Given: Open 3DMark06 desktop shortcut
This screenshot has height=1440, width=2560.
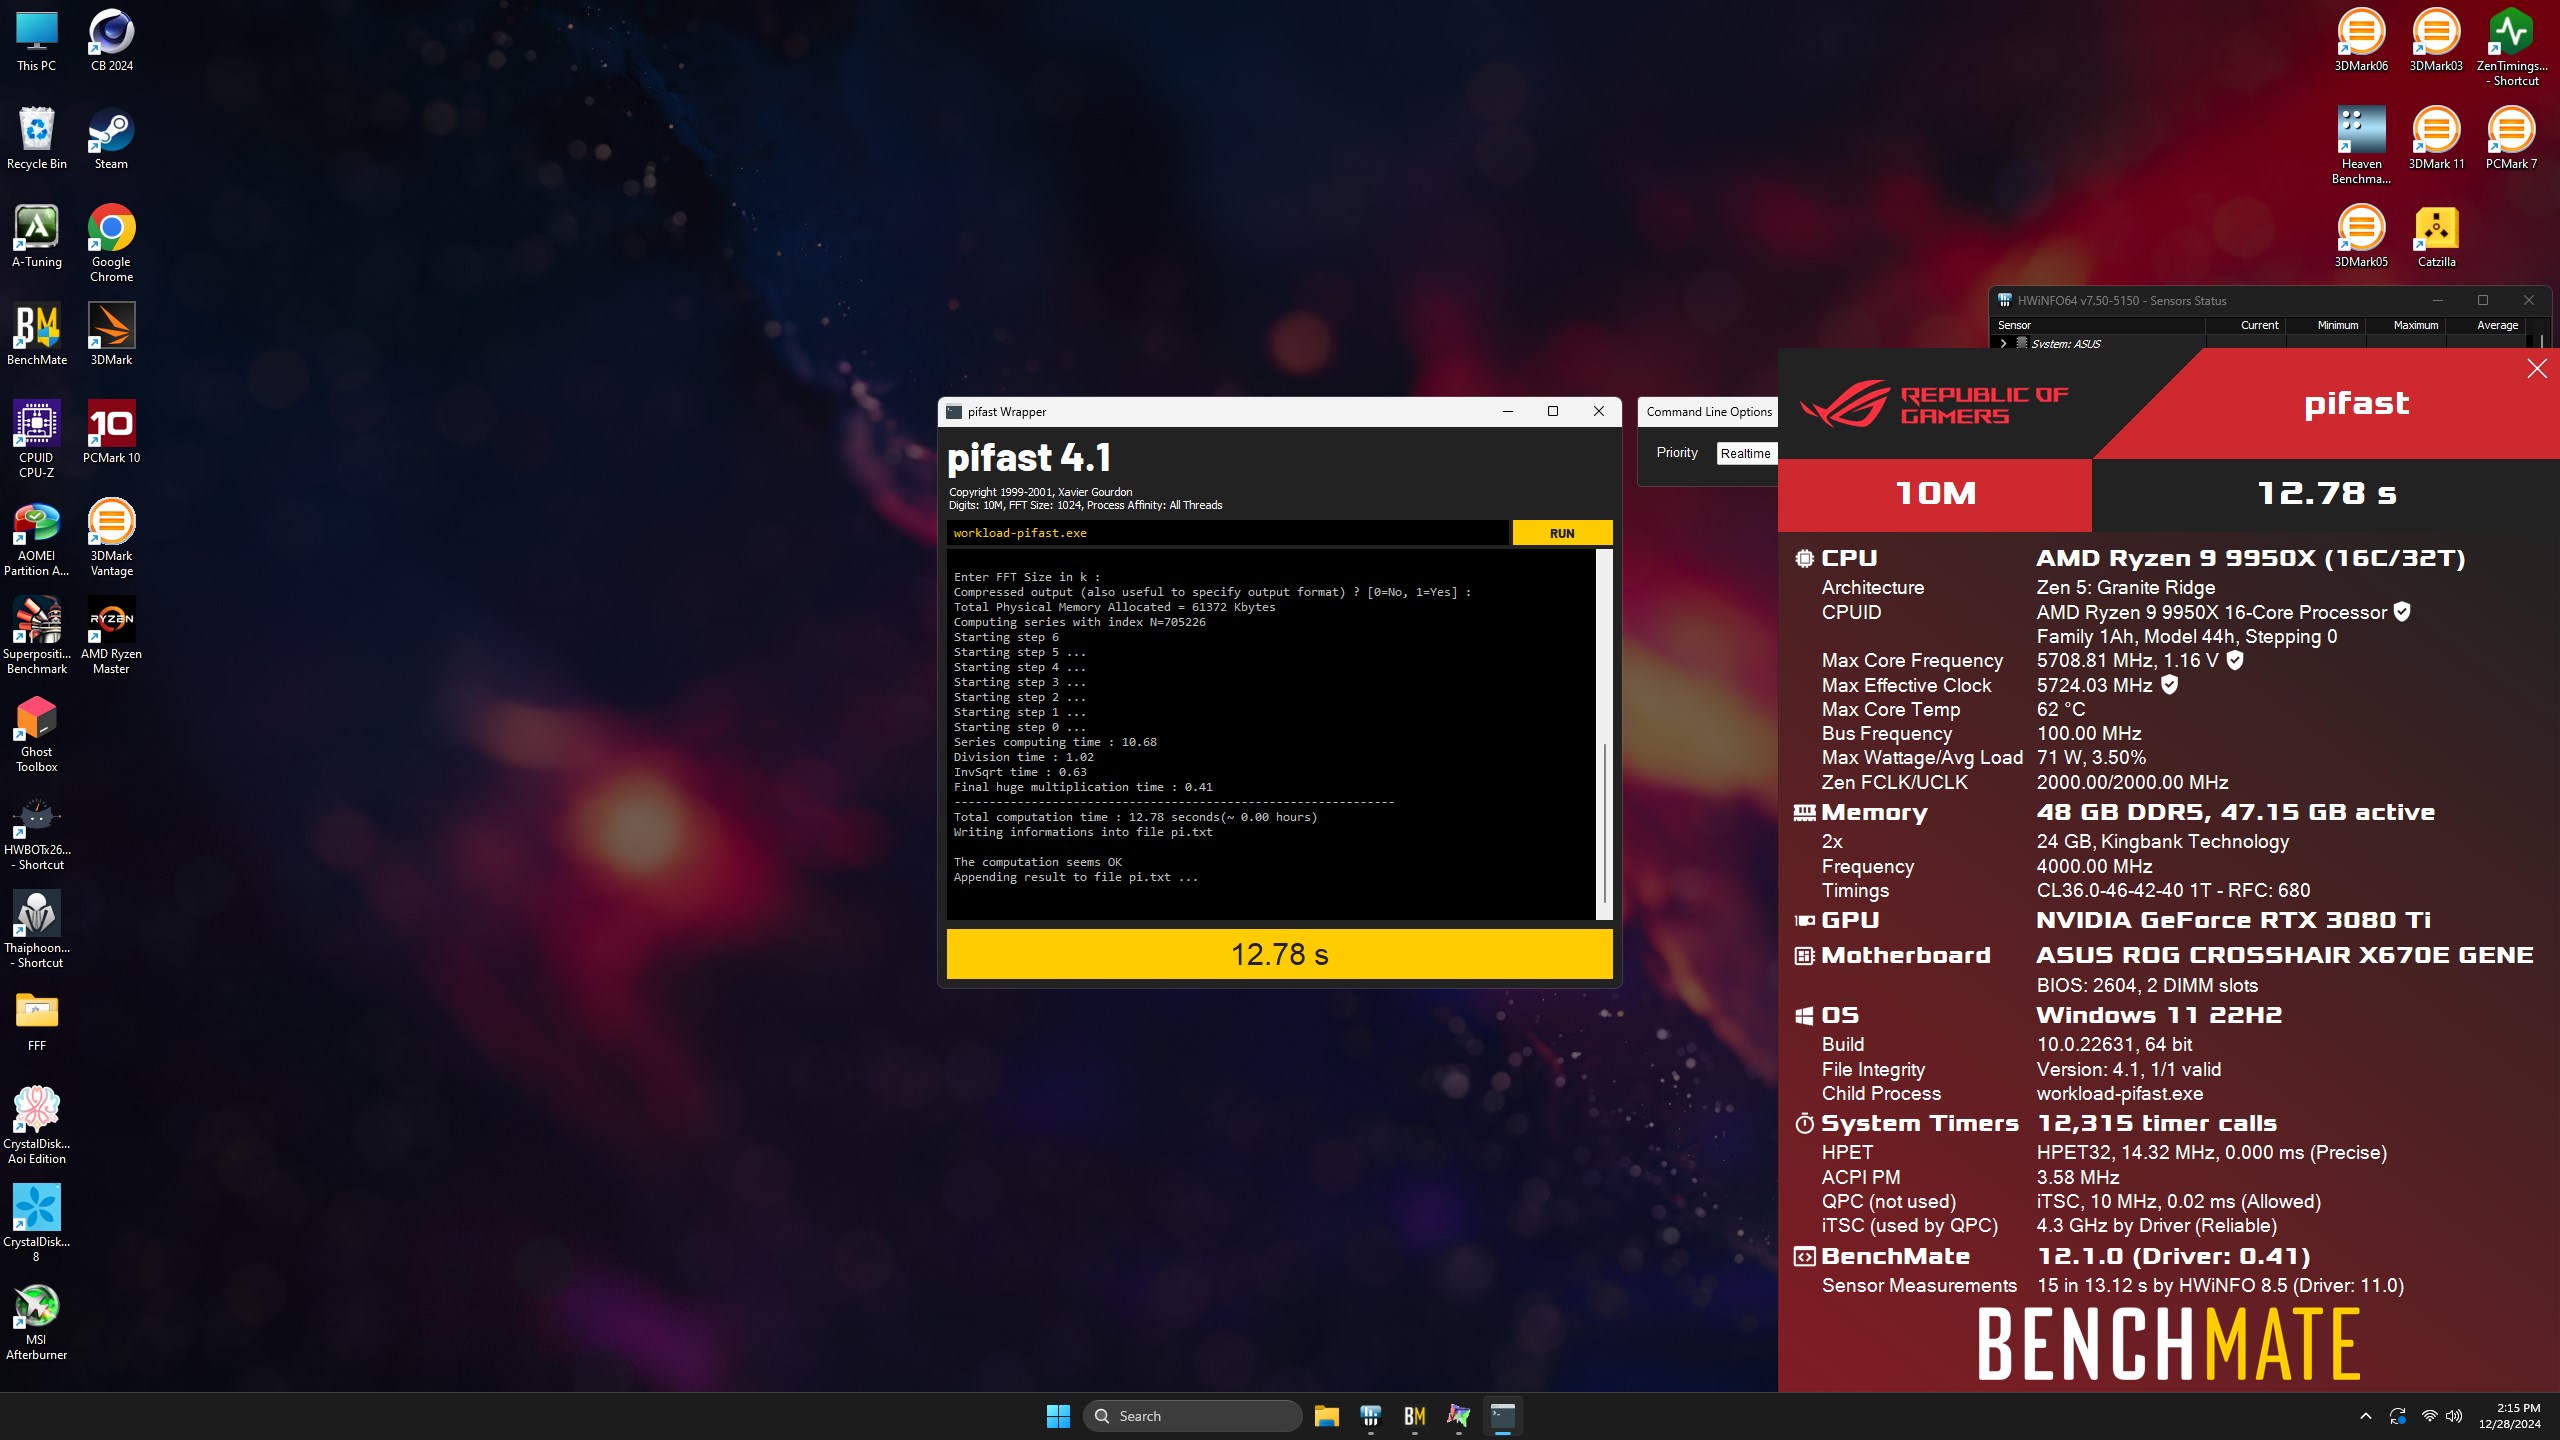Looking at the screenshot, I should click(x=2361, y=40).
